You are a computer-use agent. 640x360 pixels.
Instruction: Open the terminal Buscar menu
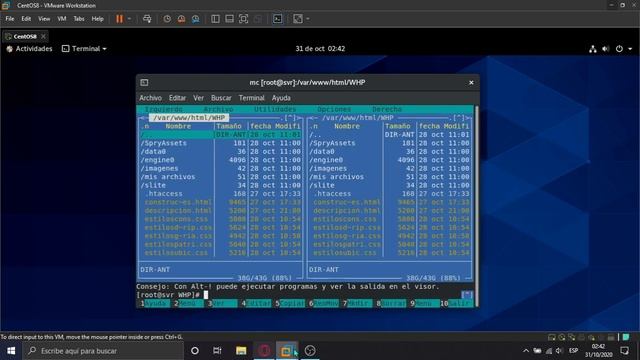click(221, 98)
